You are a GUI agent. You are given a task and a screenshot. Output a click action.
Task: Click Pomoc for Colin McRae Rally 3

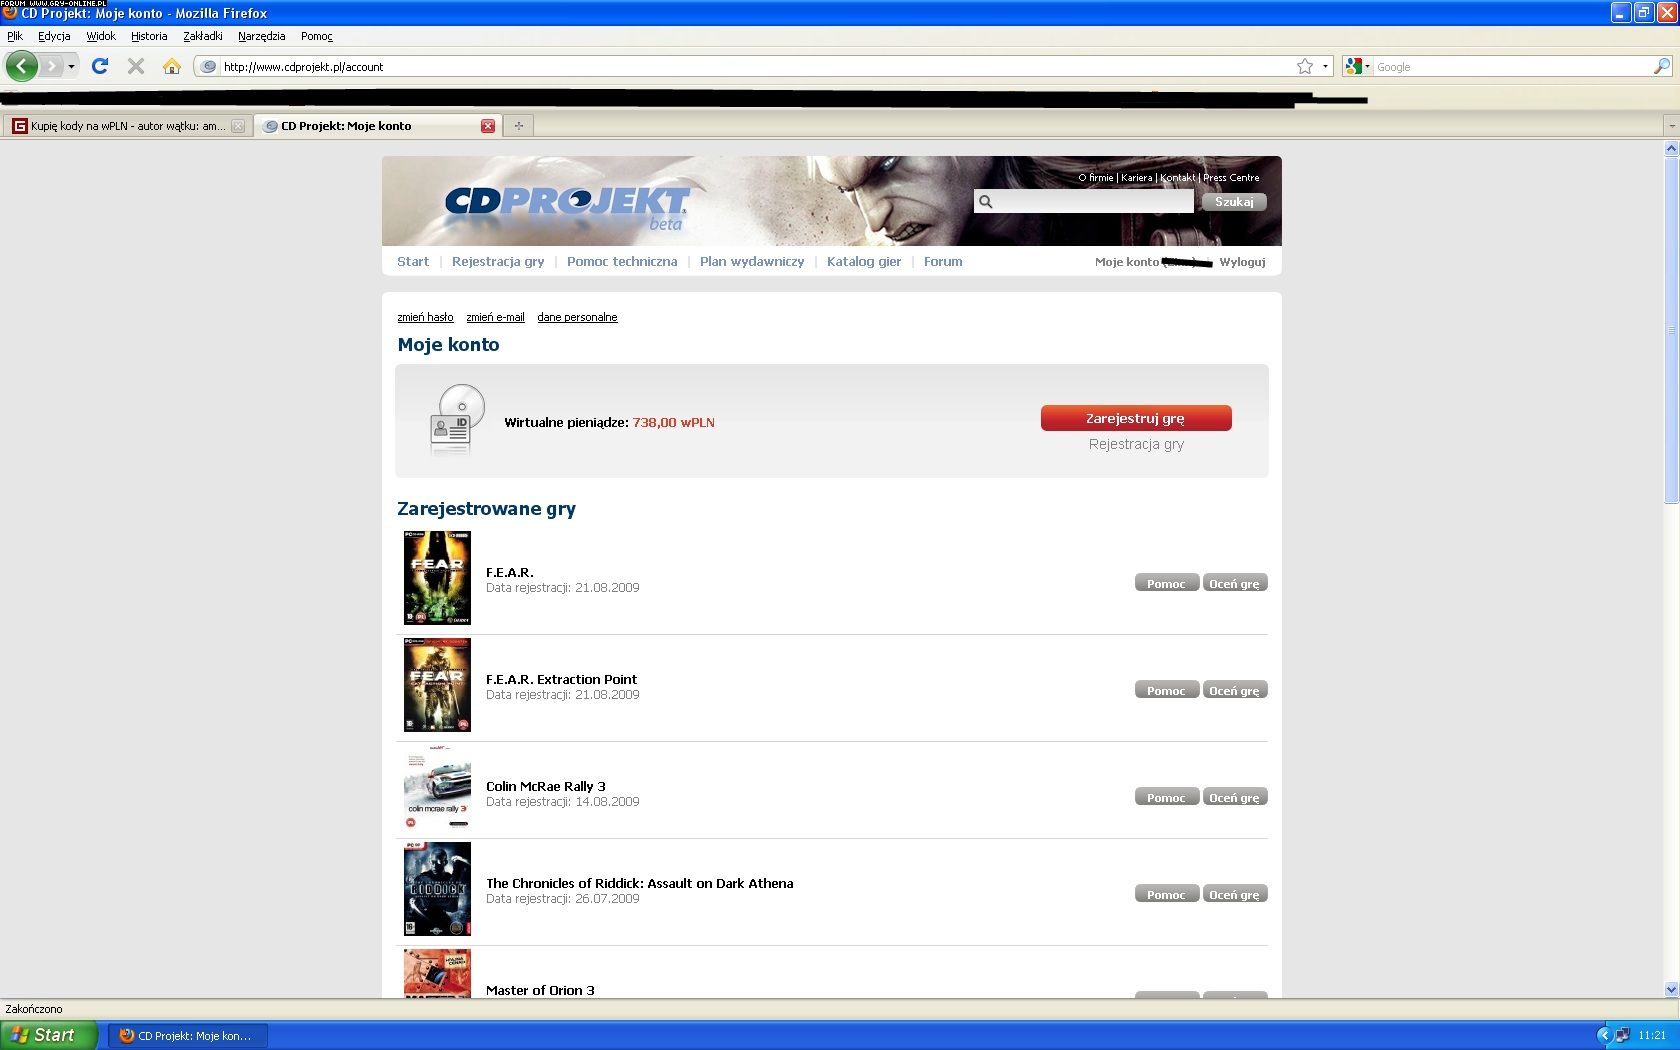click(x=1167, y=797)
